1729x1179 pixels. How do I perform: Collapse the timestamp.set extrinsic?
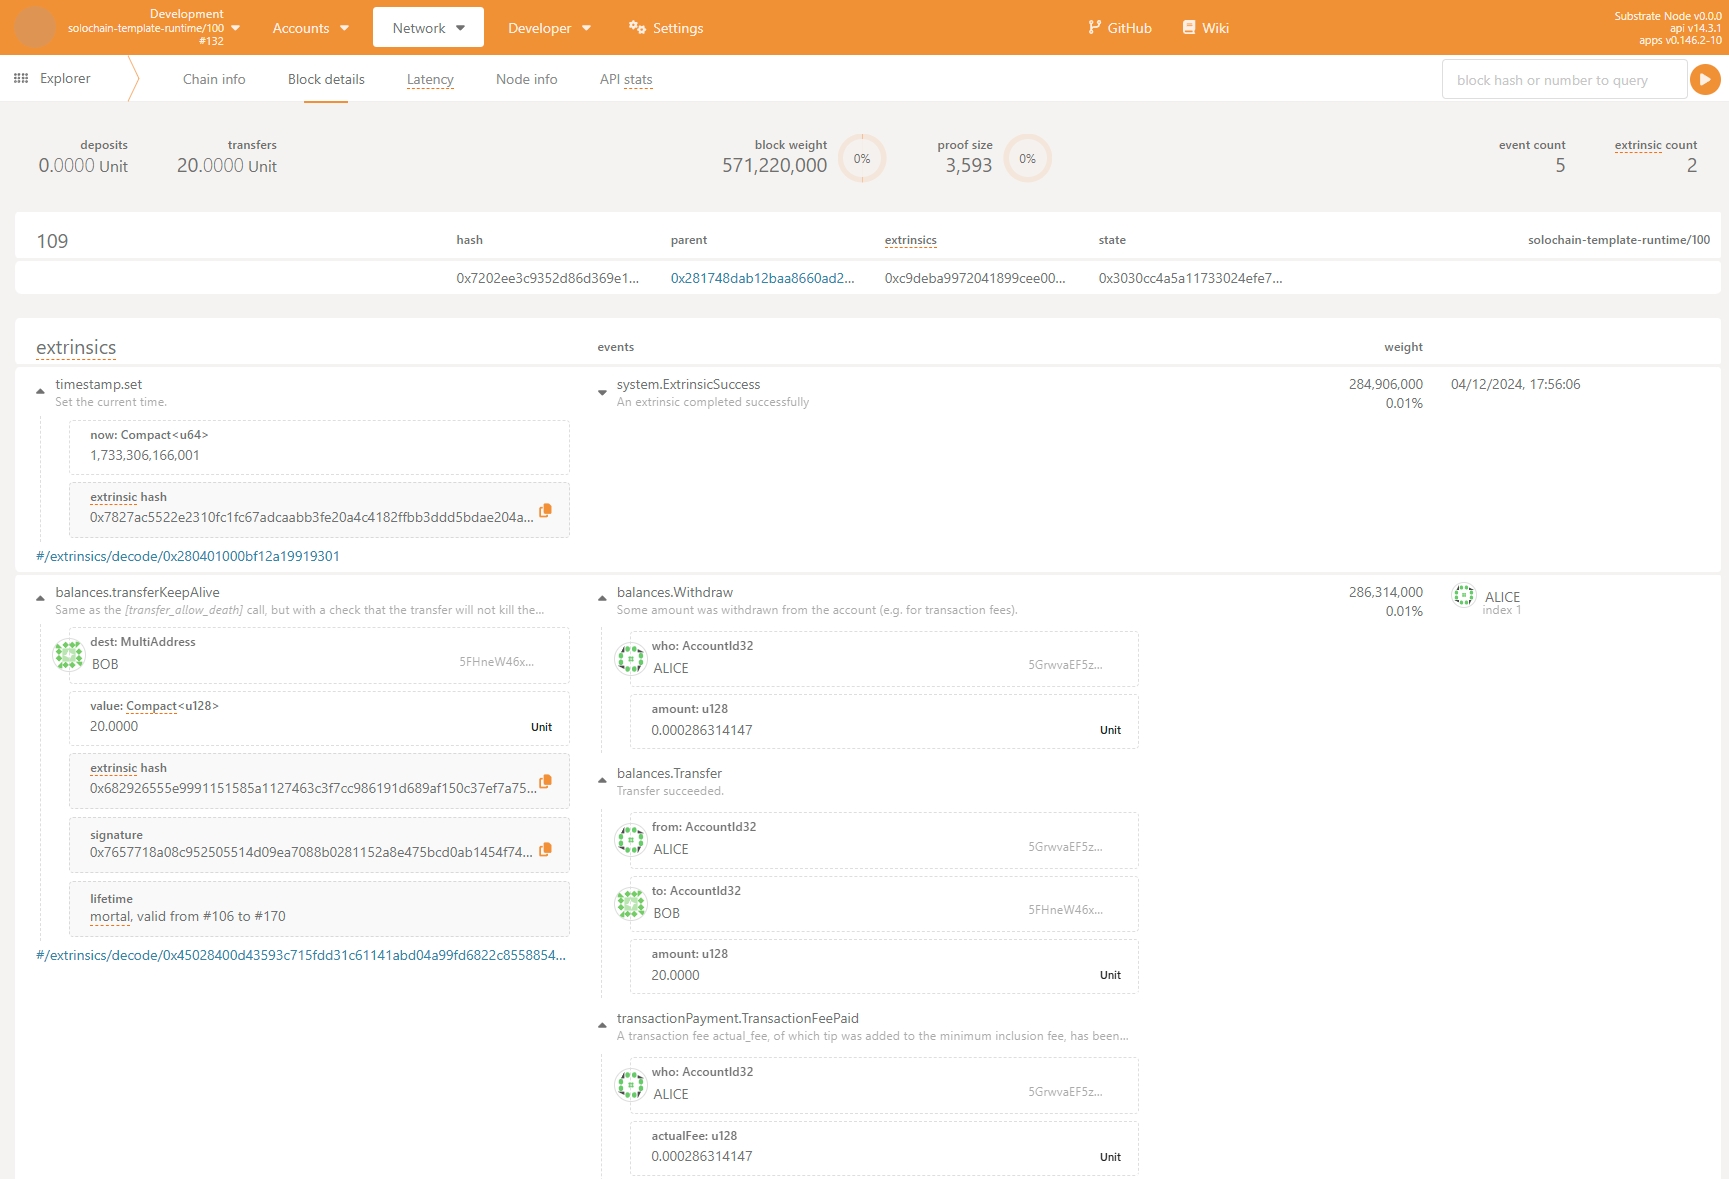pyautogui.click(x=40, y=391)
